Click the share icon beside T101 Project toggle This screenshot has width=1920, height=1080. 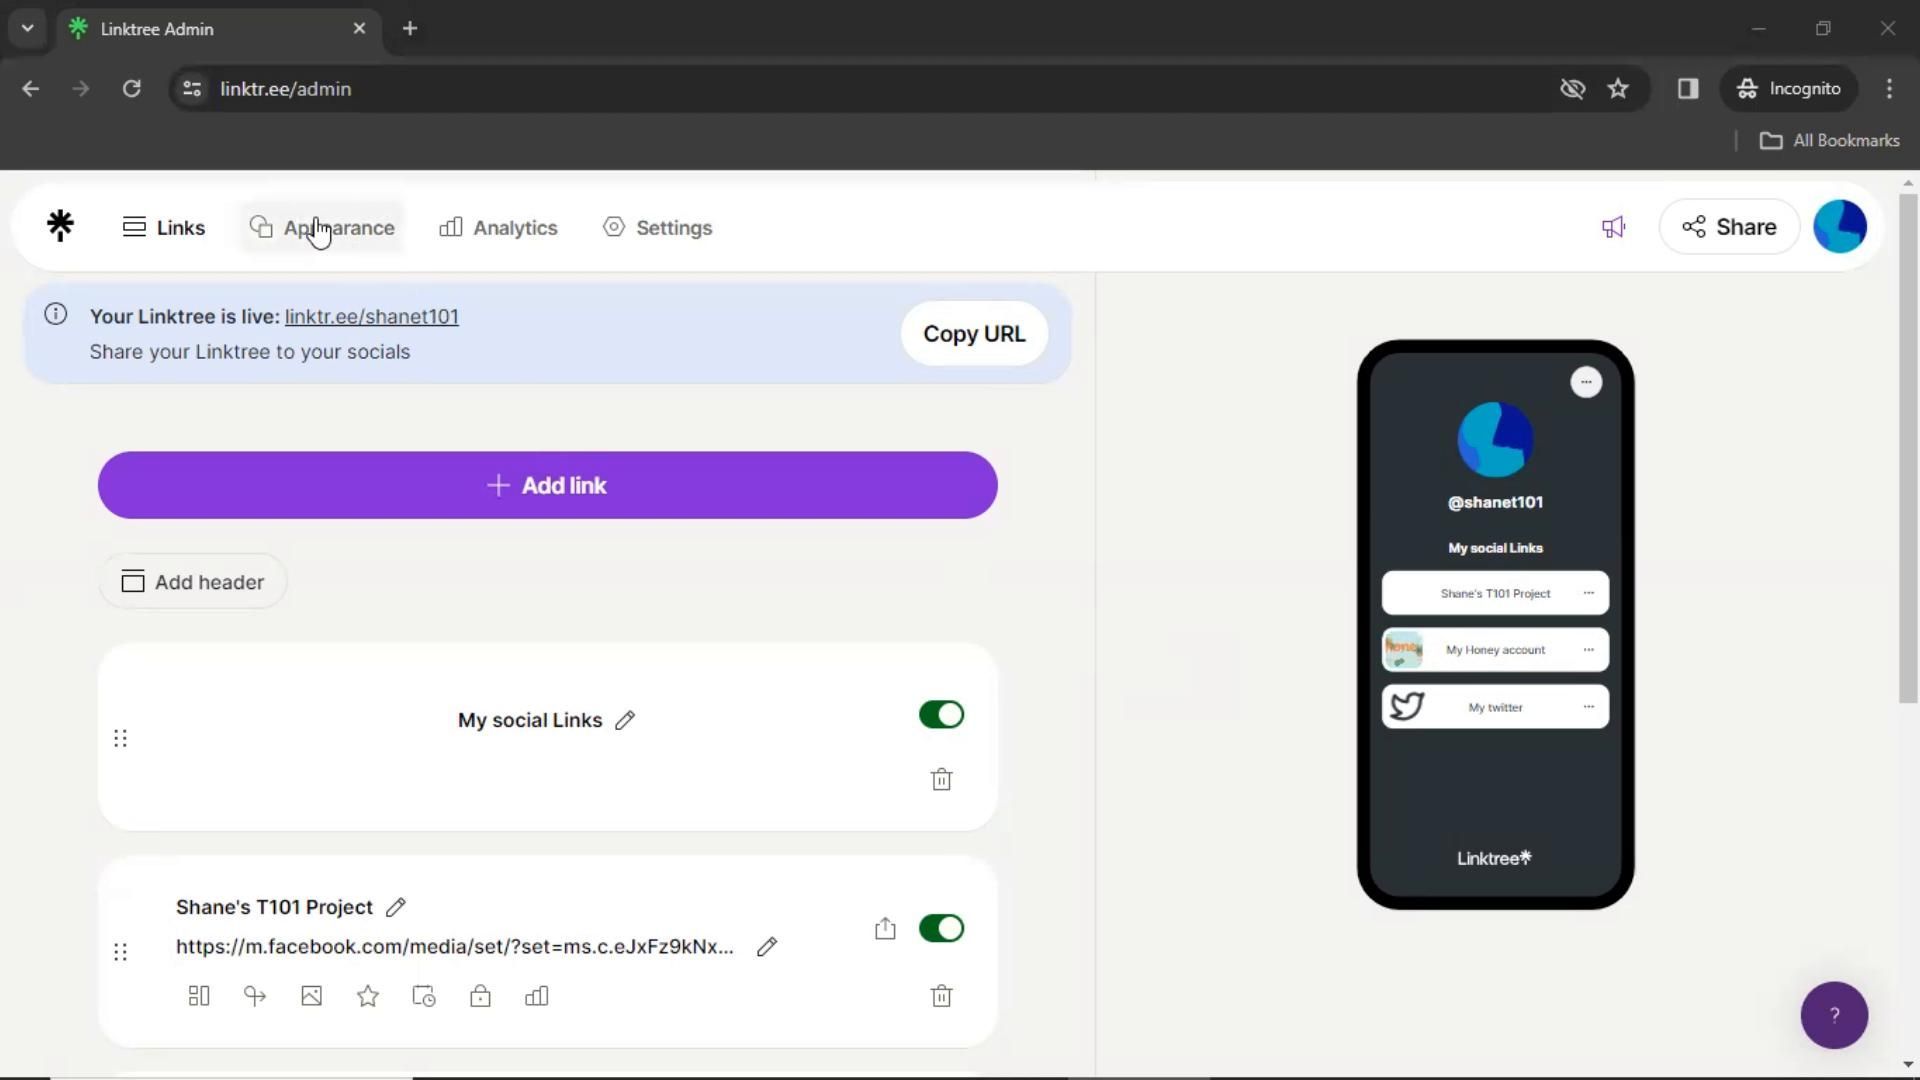(x=885, y=929)
